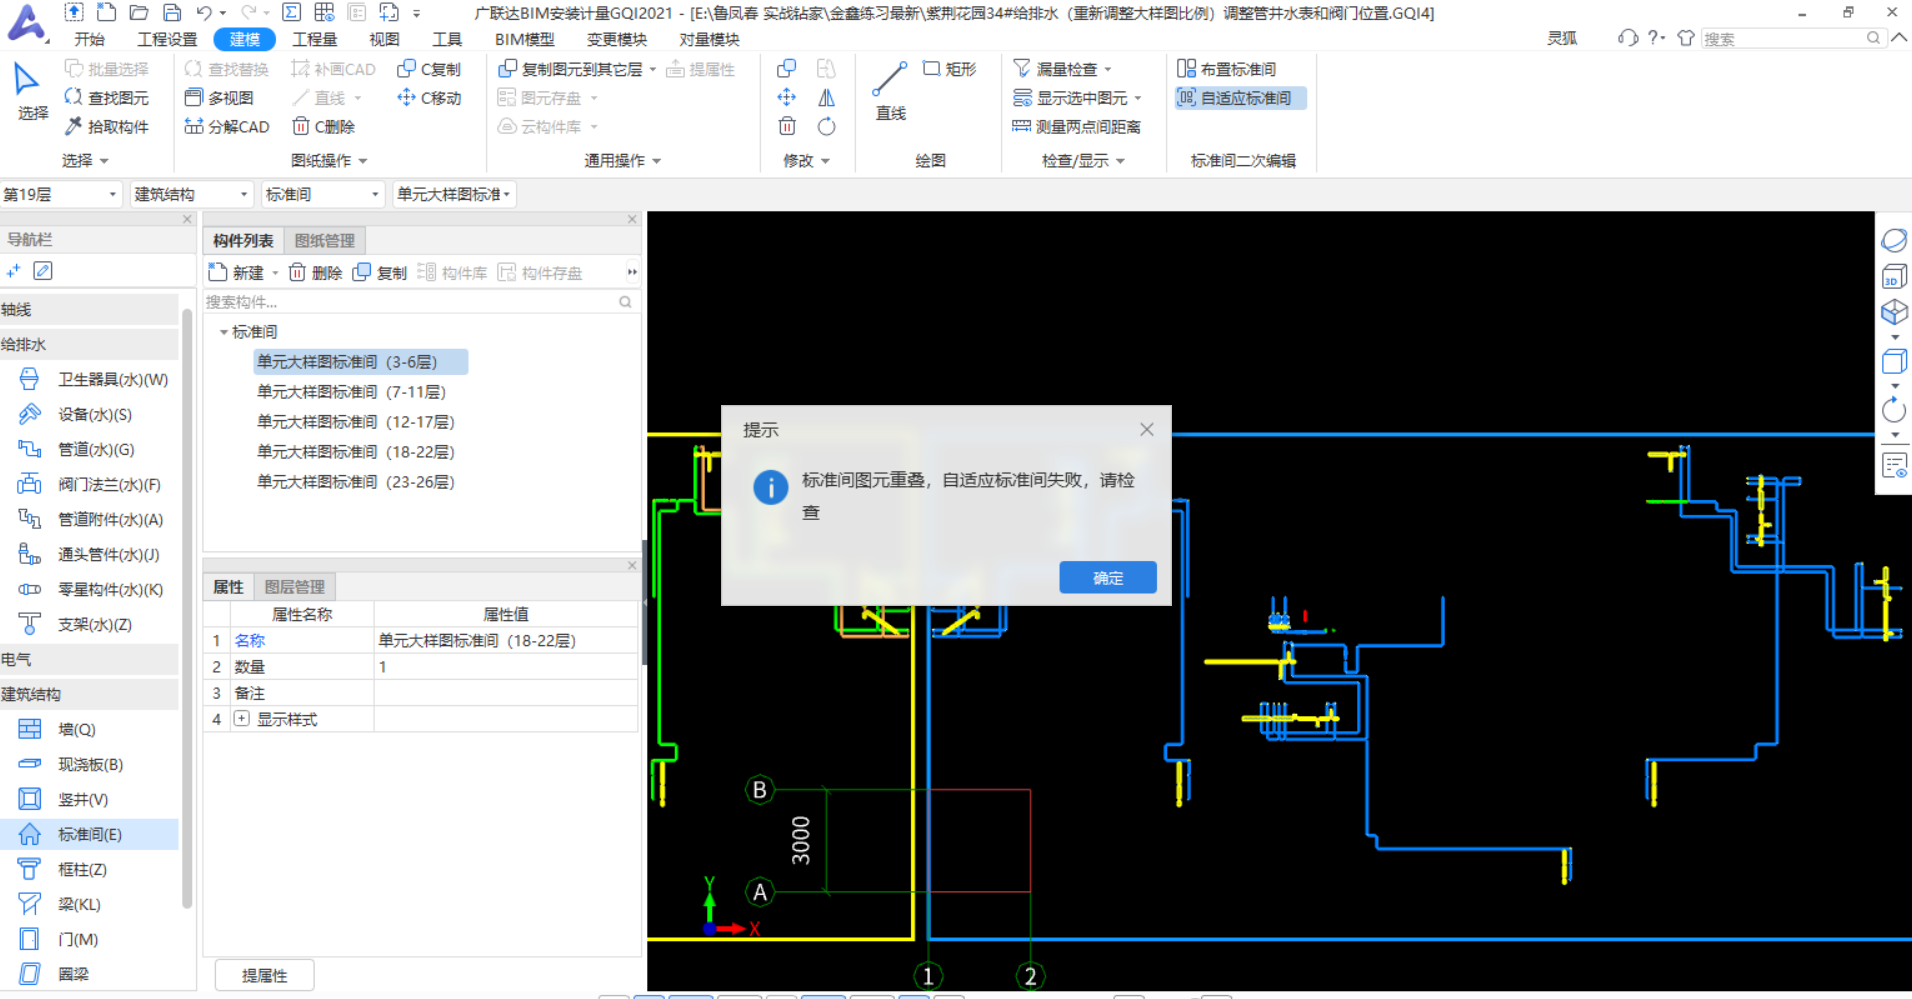Image resolution: width=1912 pixels, height=999 pixels.
Task: Click the rotate icon in 修改 group
Action: pyautogui.click(x=826, y=127)
